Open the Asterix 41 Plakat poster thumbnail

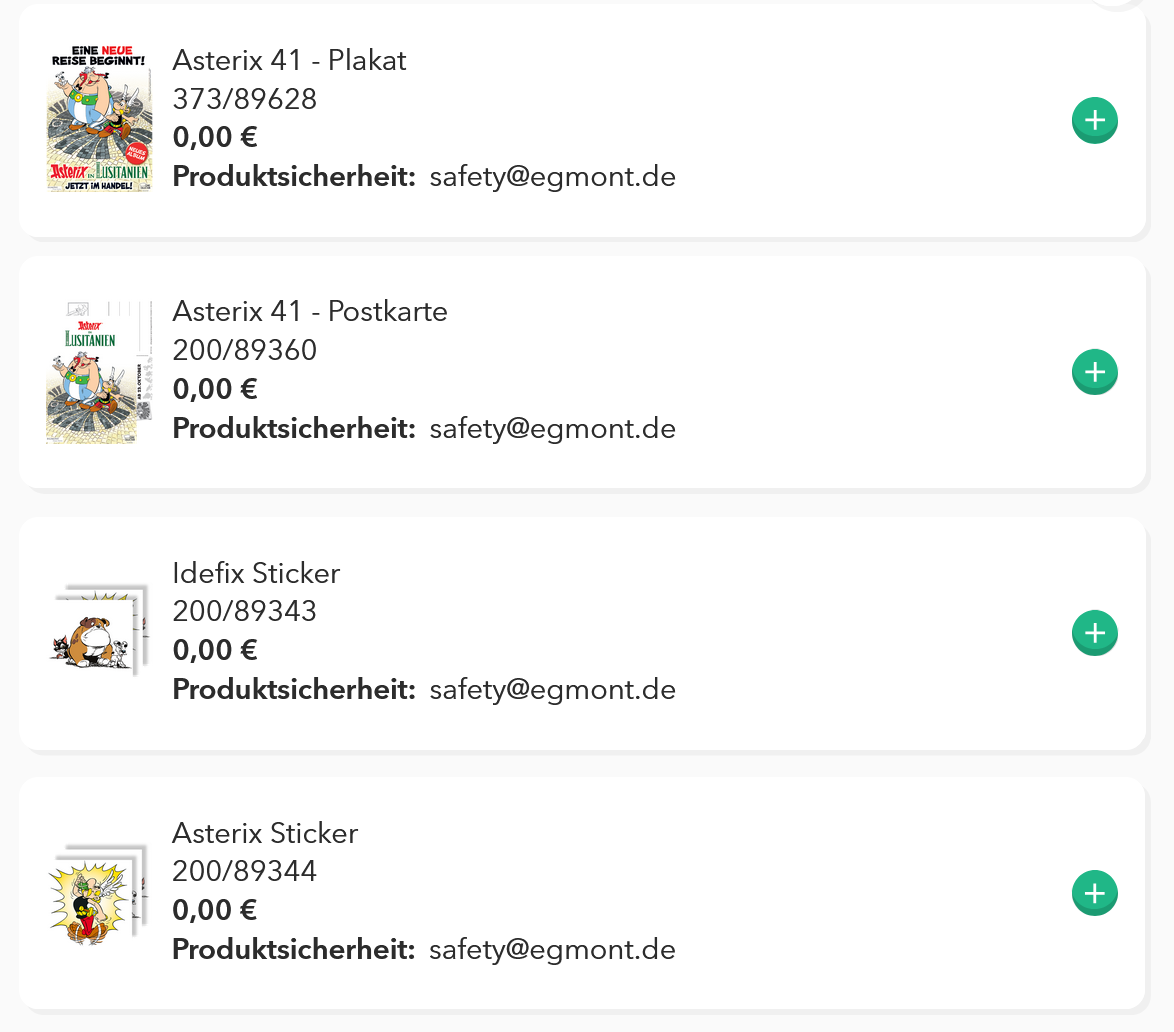pos(99,118)
